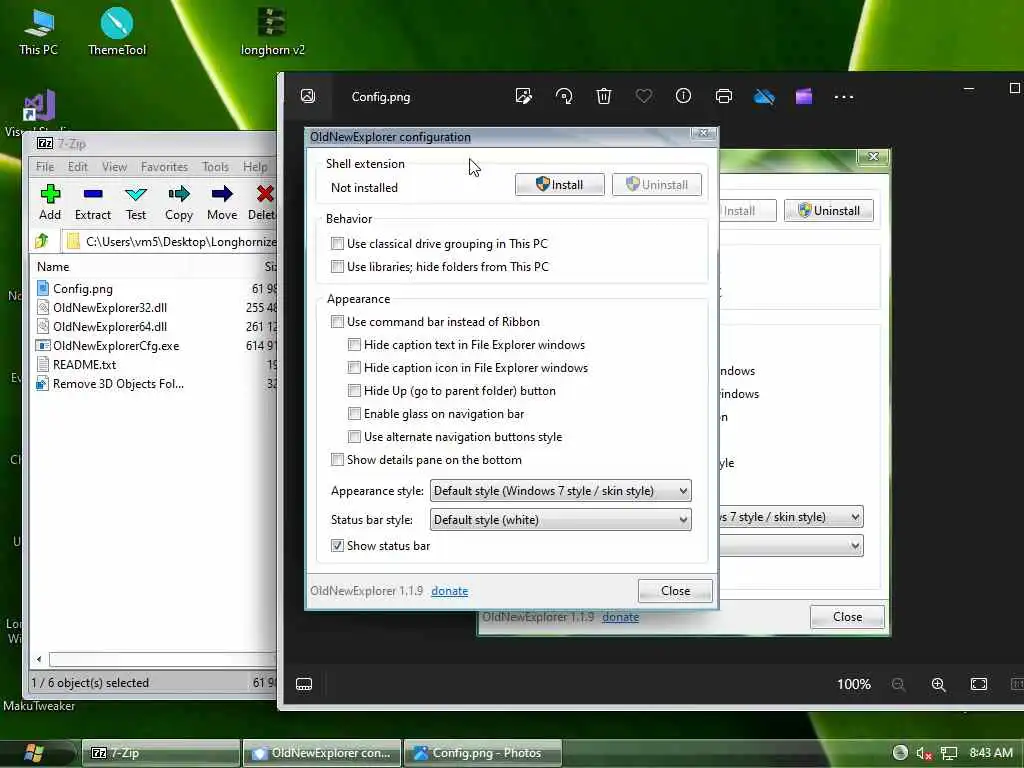Open longhorn v2 desktop icon

click(x=272, y=31)
